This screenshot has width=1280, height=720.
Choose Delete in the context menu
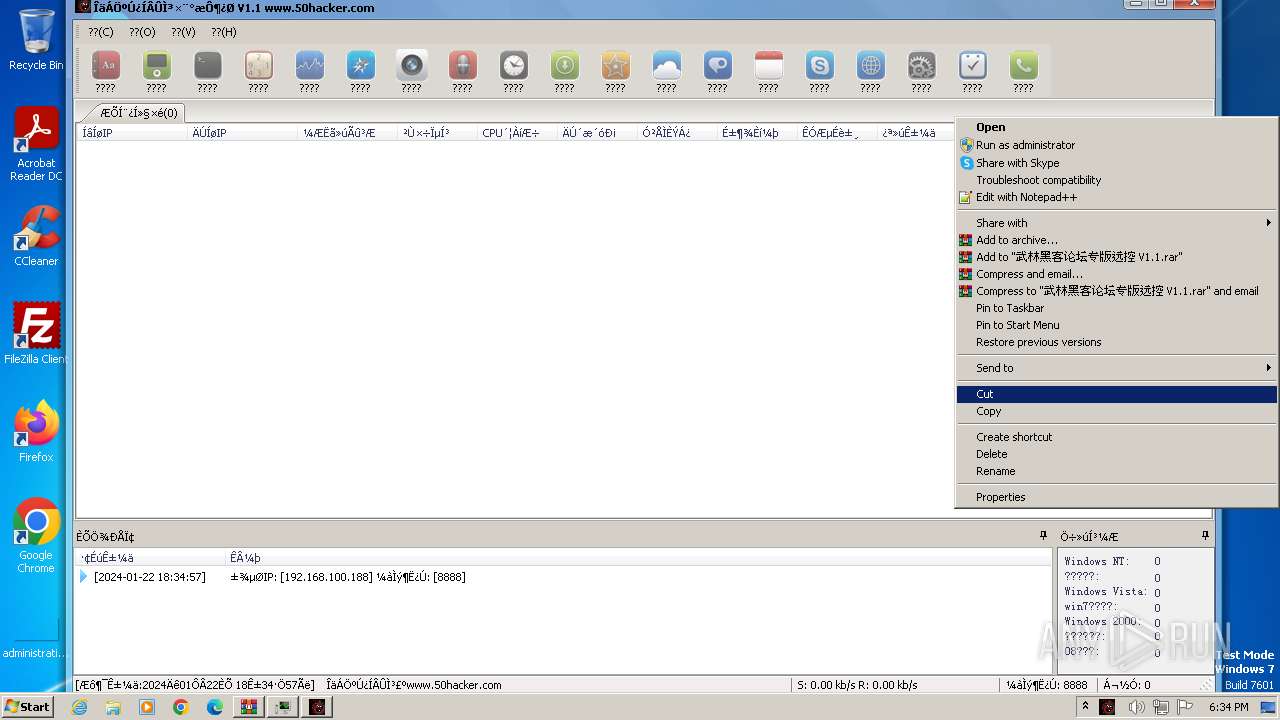pyautogui.click(x=1116, y=454)
